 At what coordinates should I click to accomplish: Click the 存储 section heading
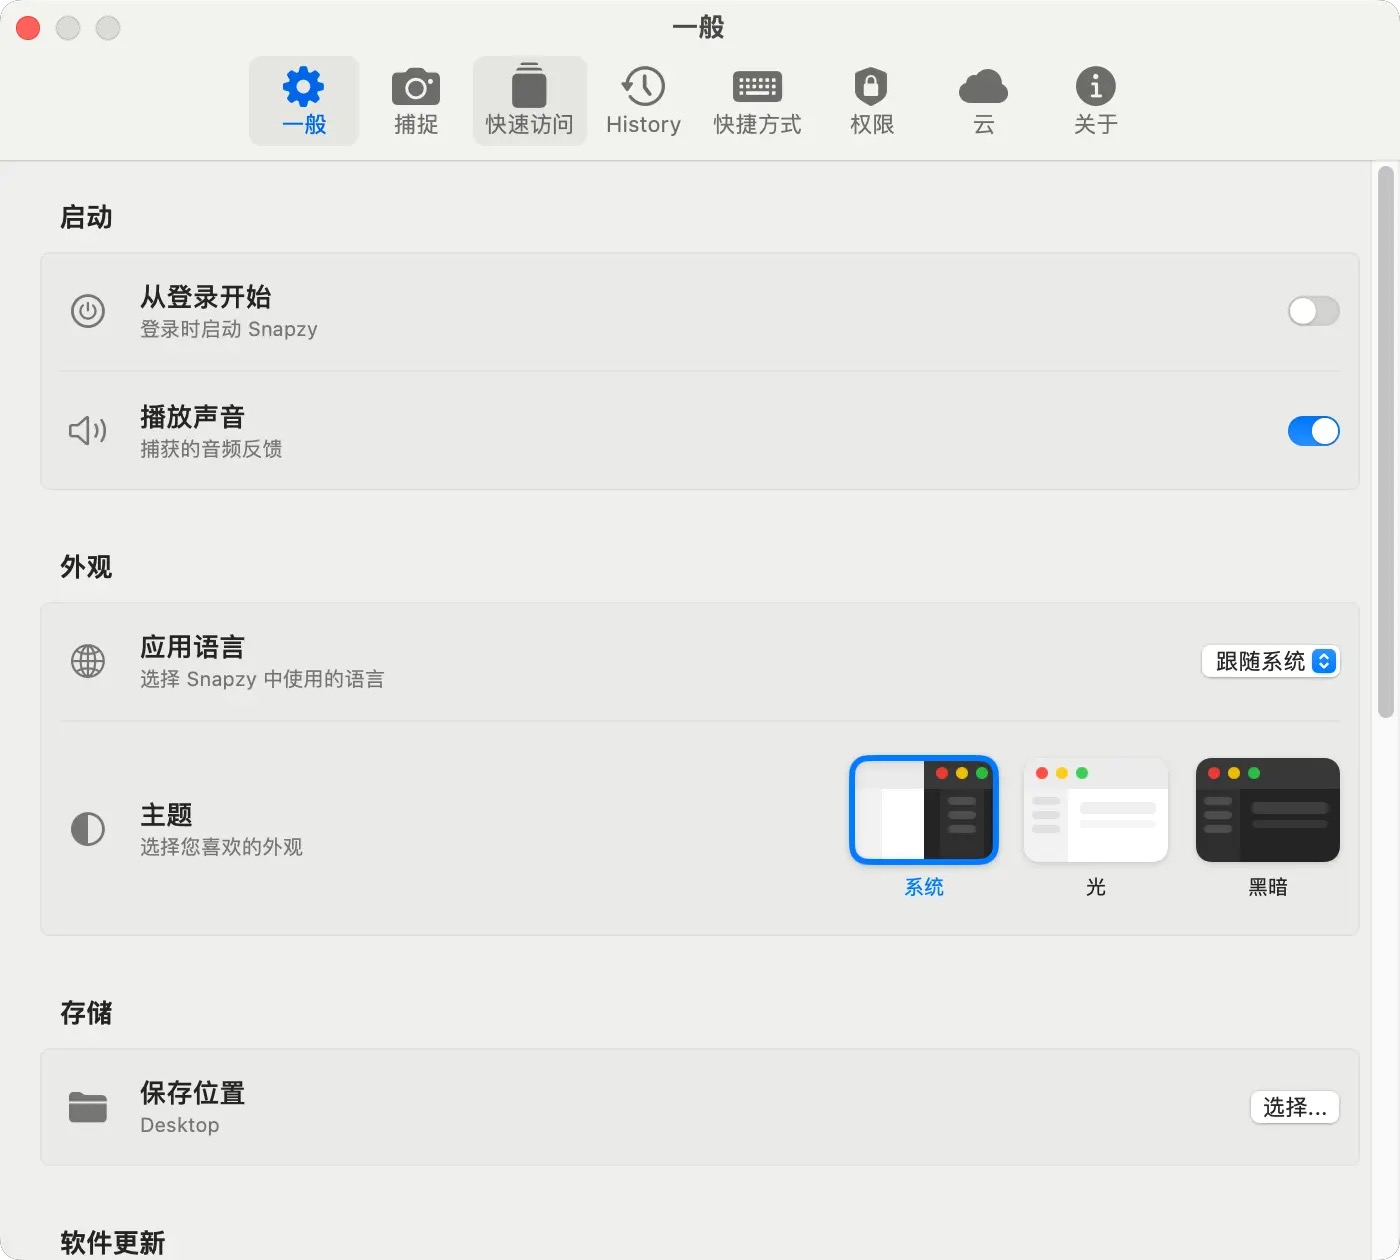86,1013
